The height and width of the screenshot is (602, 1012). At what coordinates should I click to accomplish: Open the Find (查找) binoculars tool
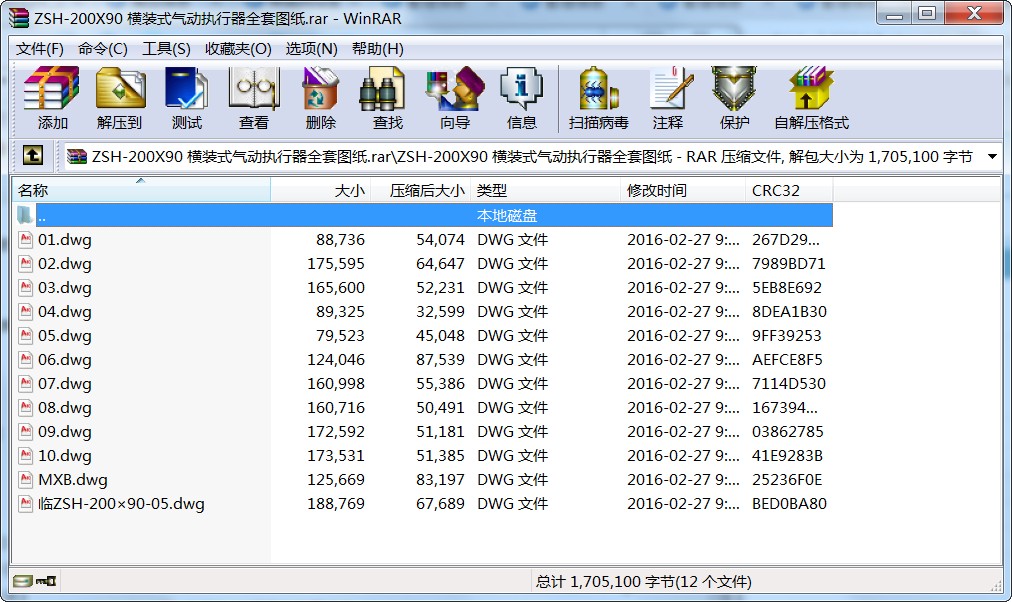click(x=387, y=98)
